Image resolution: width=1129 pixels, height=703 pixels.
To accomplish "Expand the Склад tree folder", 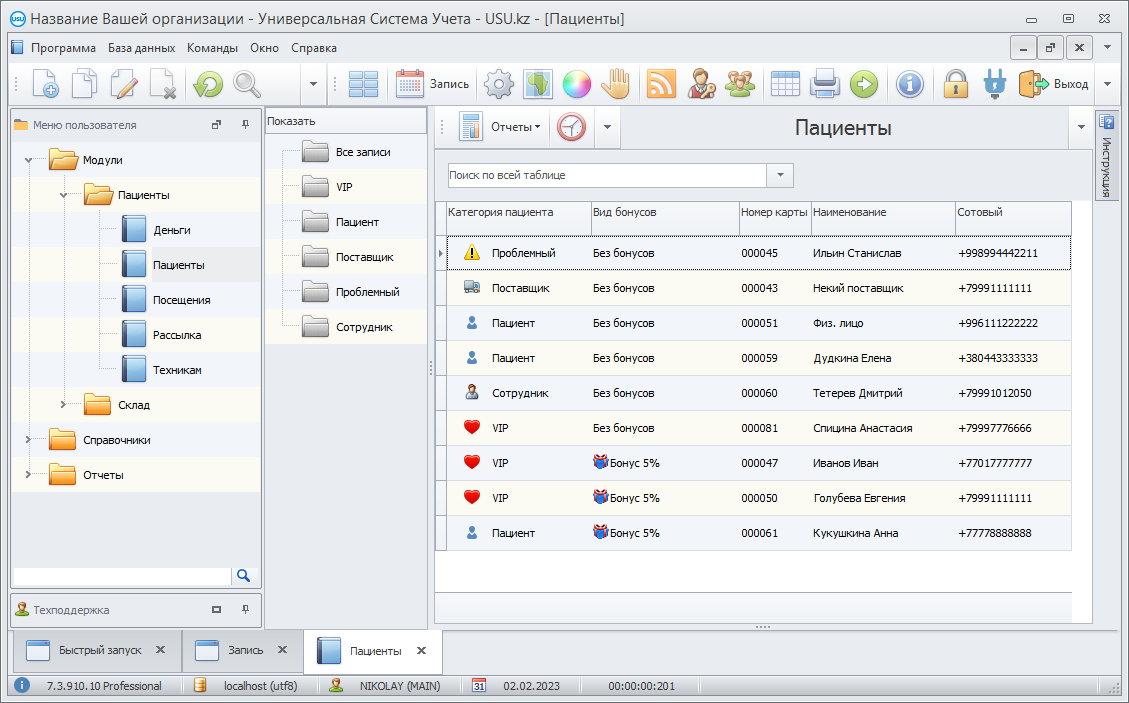I will coord(63,405).
